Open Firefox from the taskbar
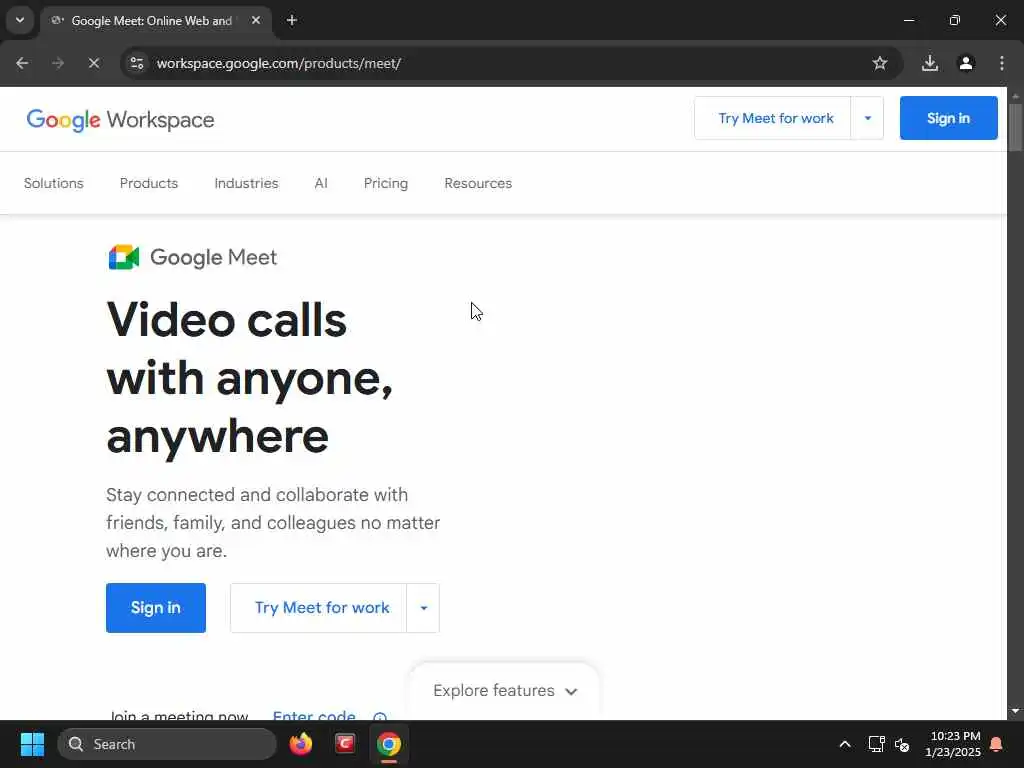This screenshot has height=768, width=1024. (301, 744)
